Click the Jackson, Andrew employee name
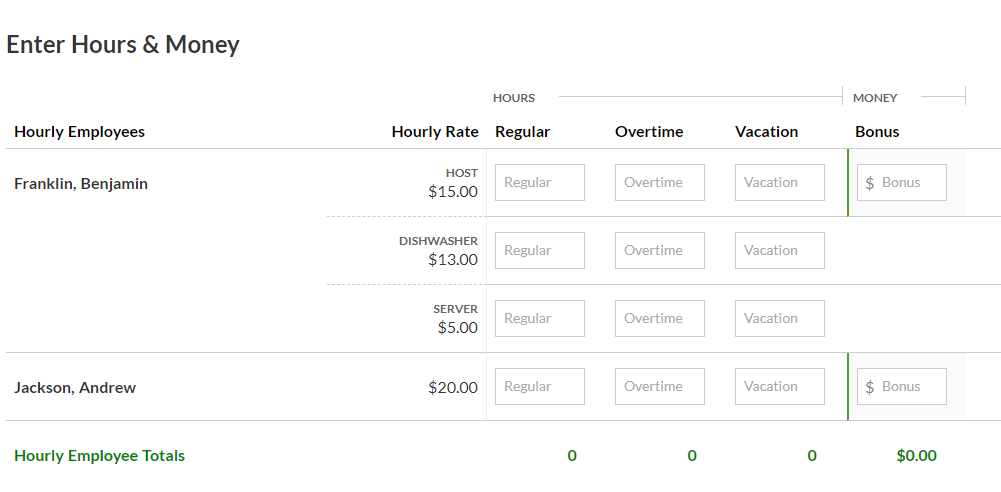This screenshot has height=492, width=1001. 75,388
